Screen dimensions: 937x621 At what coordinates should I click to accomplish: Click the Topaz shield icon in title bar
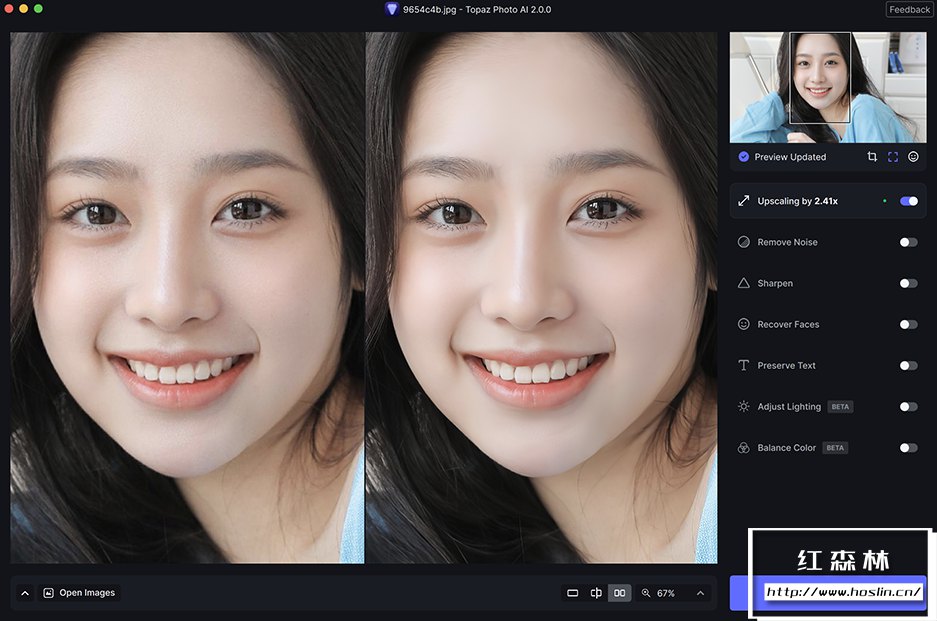tap(391, 9)
